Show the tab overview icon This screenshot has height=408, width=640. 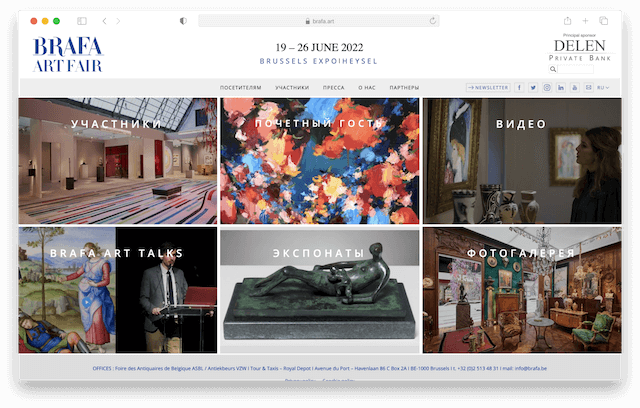(603, 20)
